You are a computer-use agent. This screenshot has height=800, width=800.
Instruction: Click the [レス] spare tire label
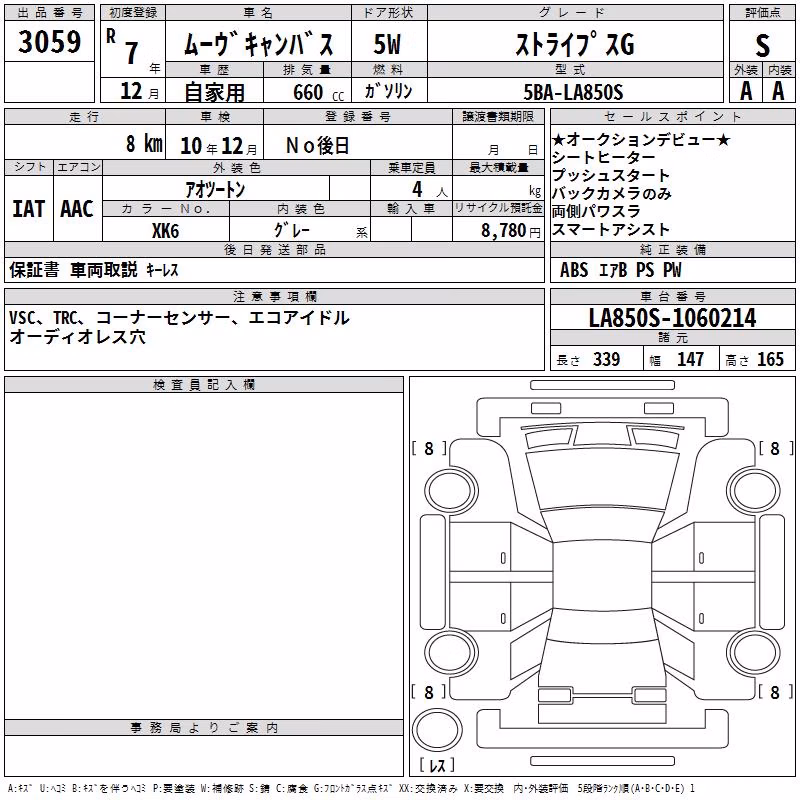tap(437, 765)
